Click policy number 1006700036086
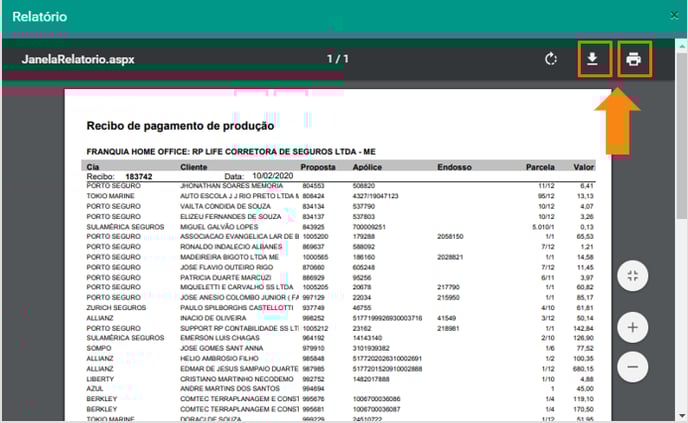 pyautogui.click(x=376, y=399)
